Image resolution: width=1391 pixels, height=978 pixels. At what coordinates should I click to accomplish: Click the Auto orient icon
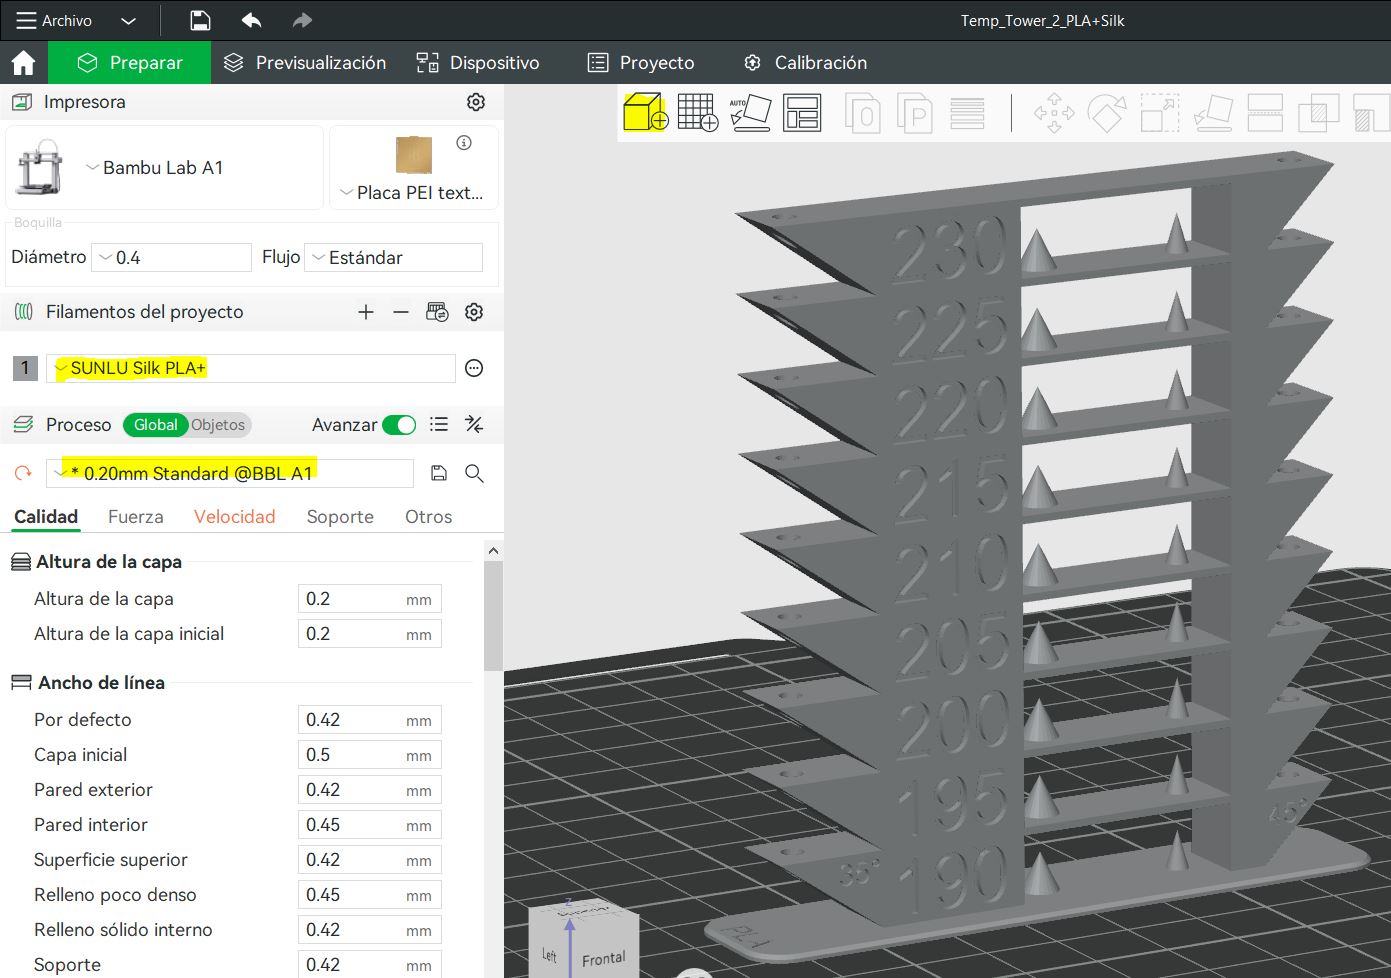tap(750, 112)
